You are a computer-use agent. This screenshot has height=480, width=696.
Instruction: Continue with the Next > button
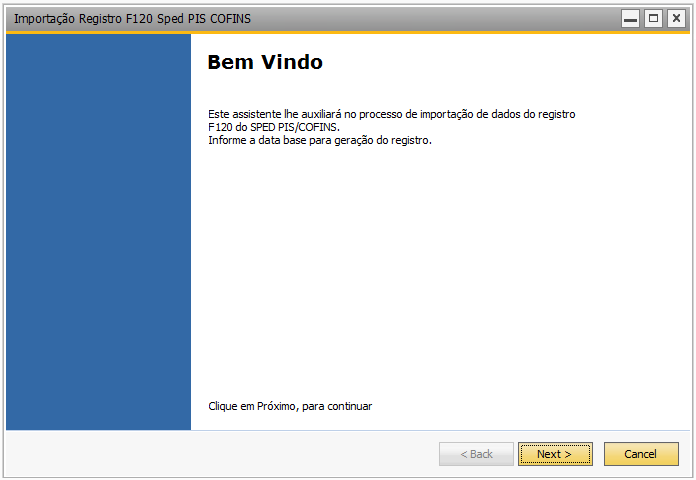(555, 454)
